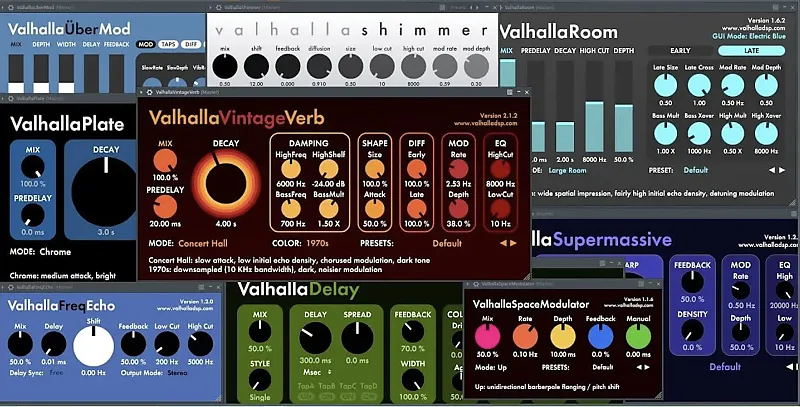Open PRESETS Default menu in VintageVerb
800x407 pixels.
[447, 243]
